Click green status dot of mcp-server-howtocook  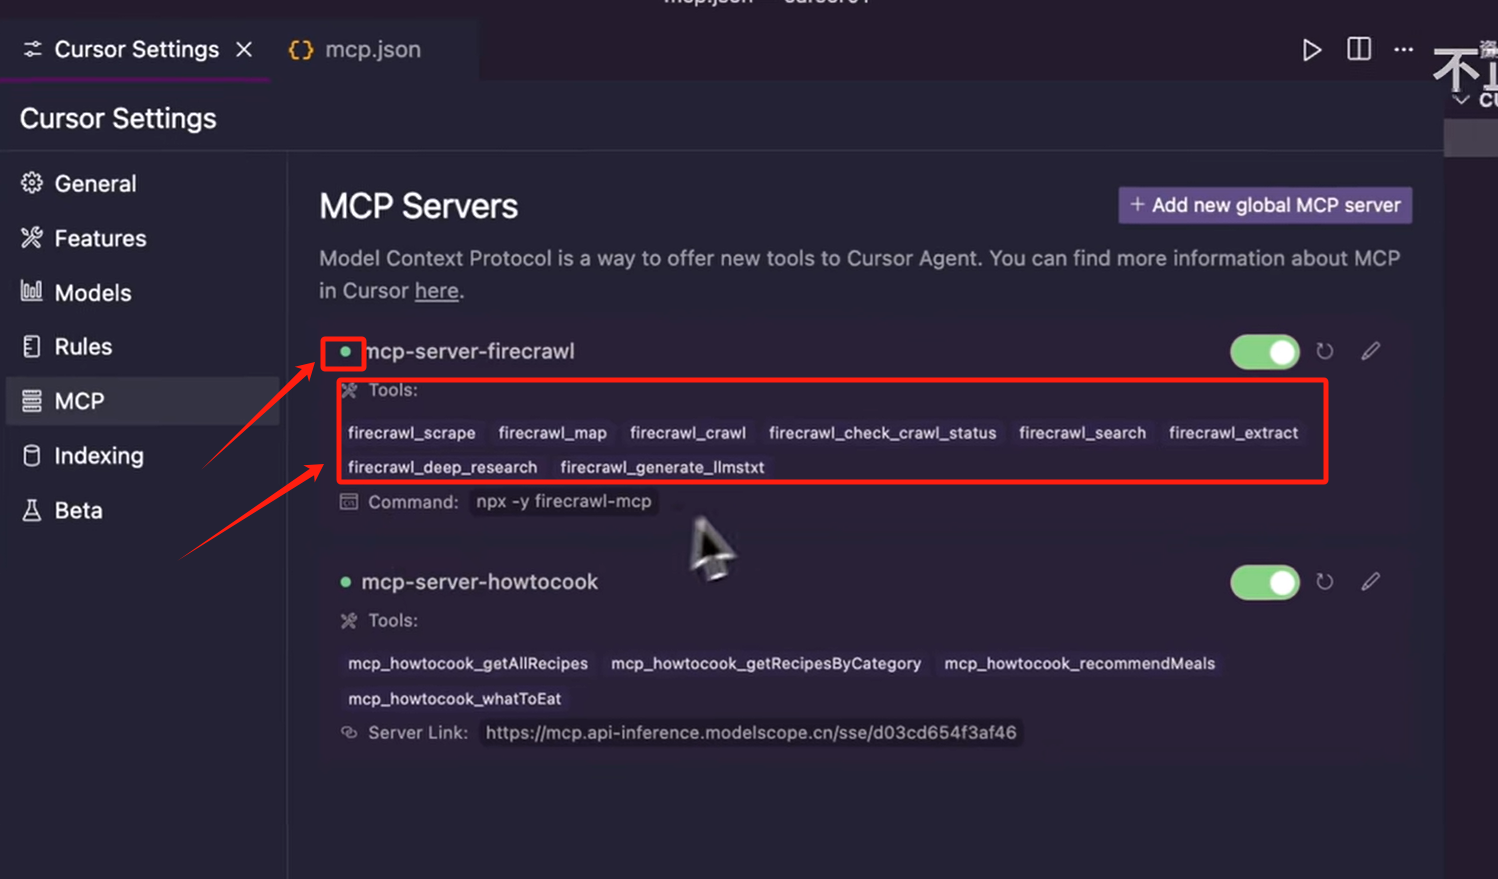[x=346, y=582]
